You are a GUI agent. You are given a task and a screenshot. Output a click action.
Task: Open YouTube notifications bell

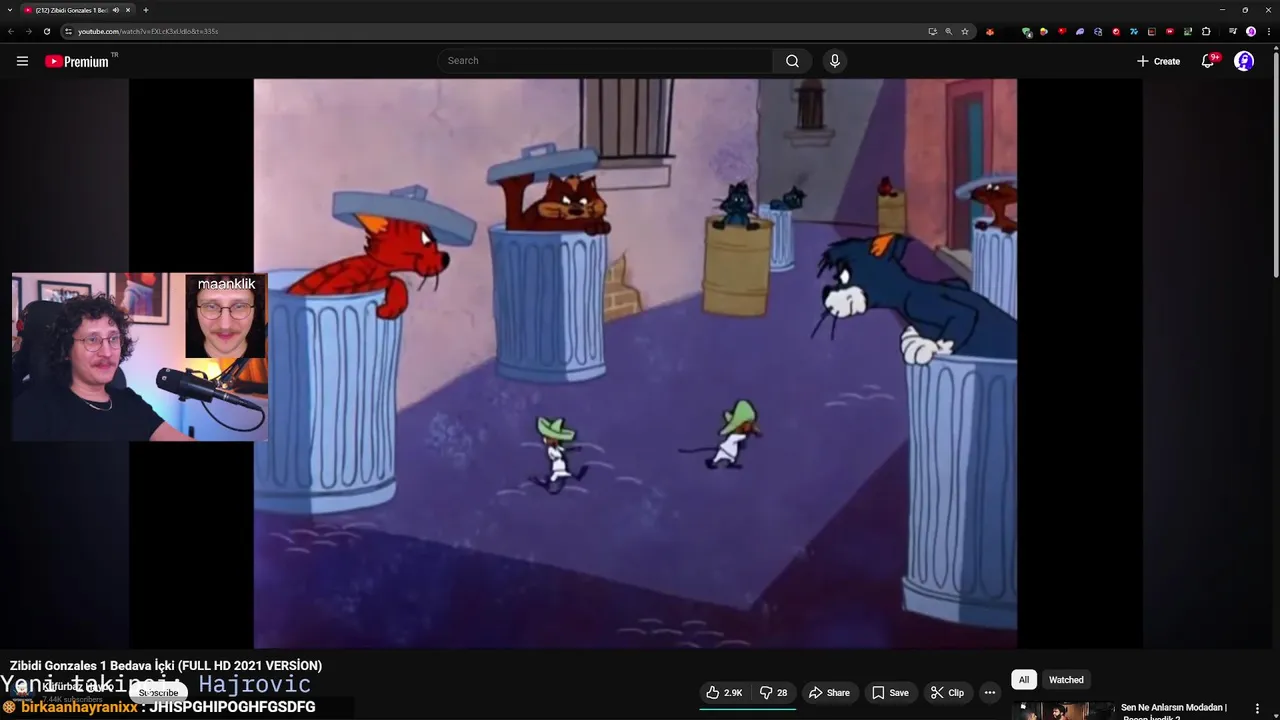(1208, 61)
